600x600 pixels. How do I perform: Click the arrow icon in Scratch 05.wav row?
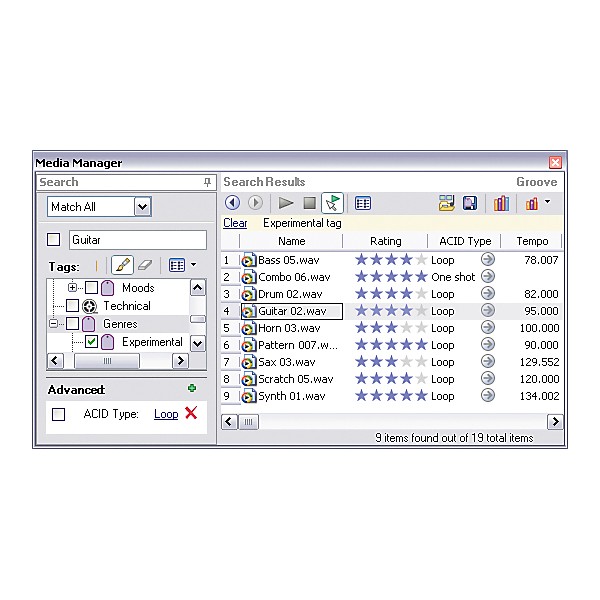point(488,378)
